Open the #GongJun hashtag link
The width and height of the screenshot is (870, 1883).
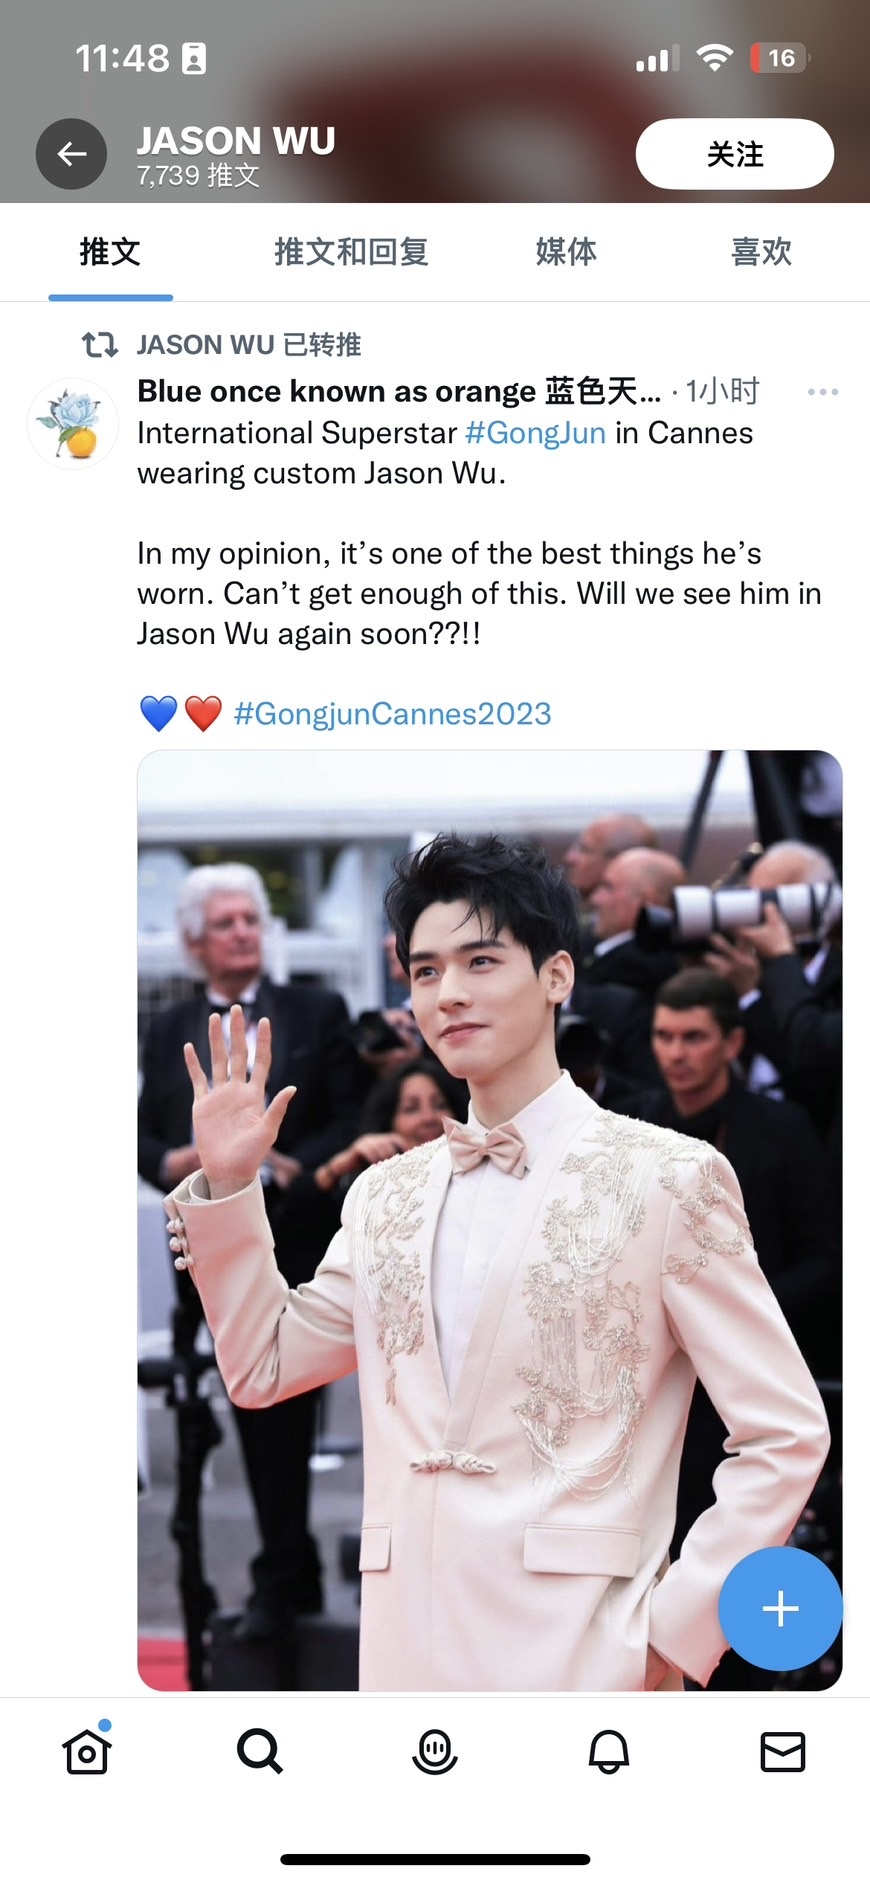536,433
